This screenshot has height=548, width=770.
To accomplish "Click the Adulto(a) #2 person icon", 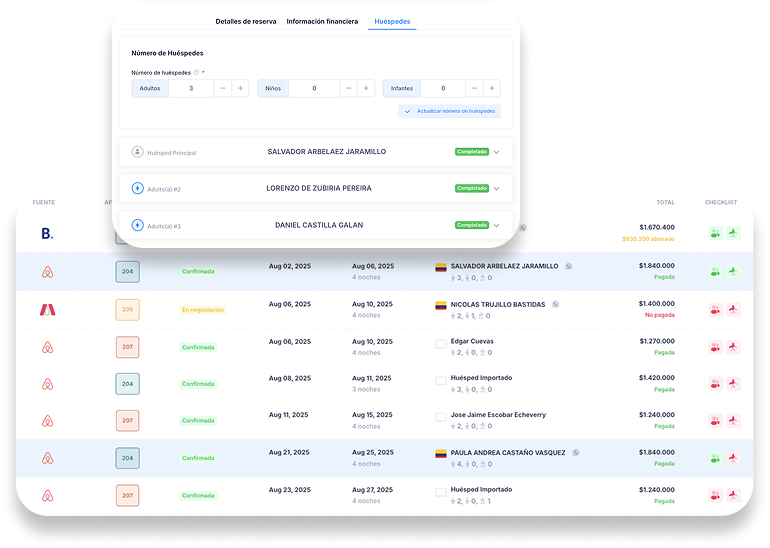I will pyautogui.click(x=138, y=189).
